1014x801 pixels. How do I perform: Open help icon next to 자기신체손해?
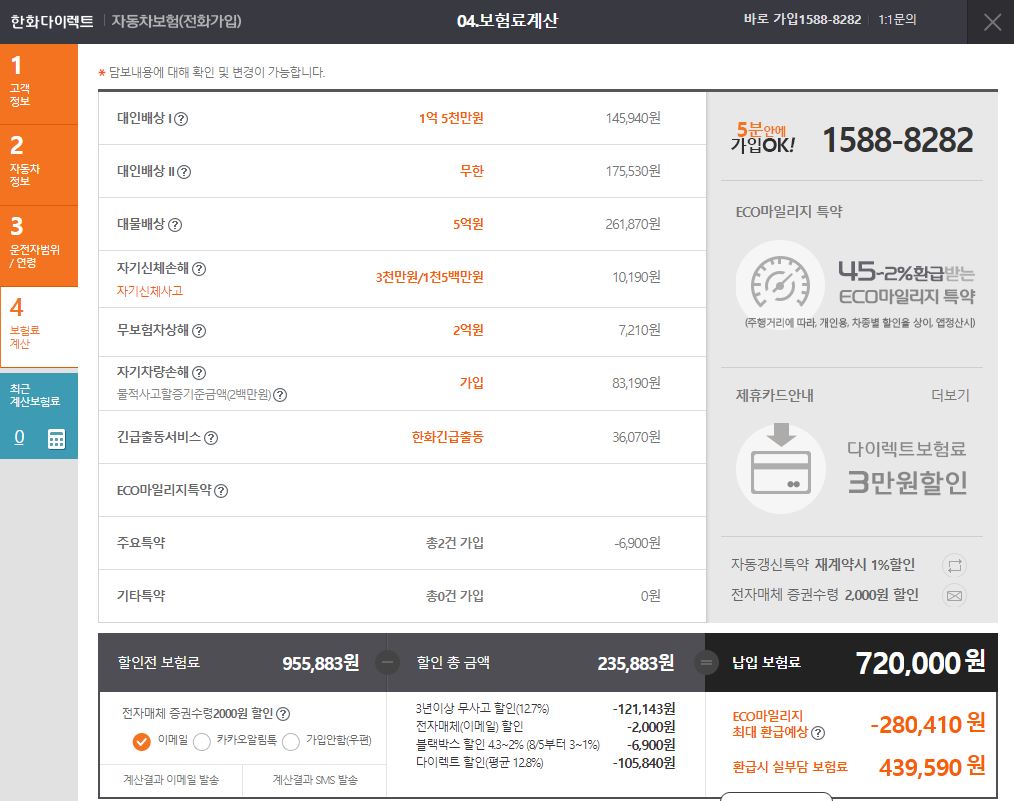point(199,269)
